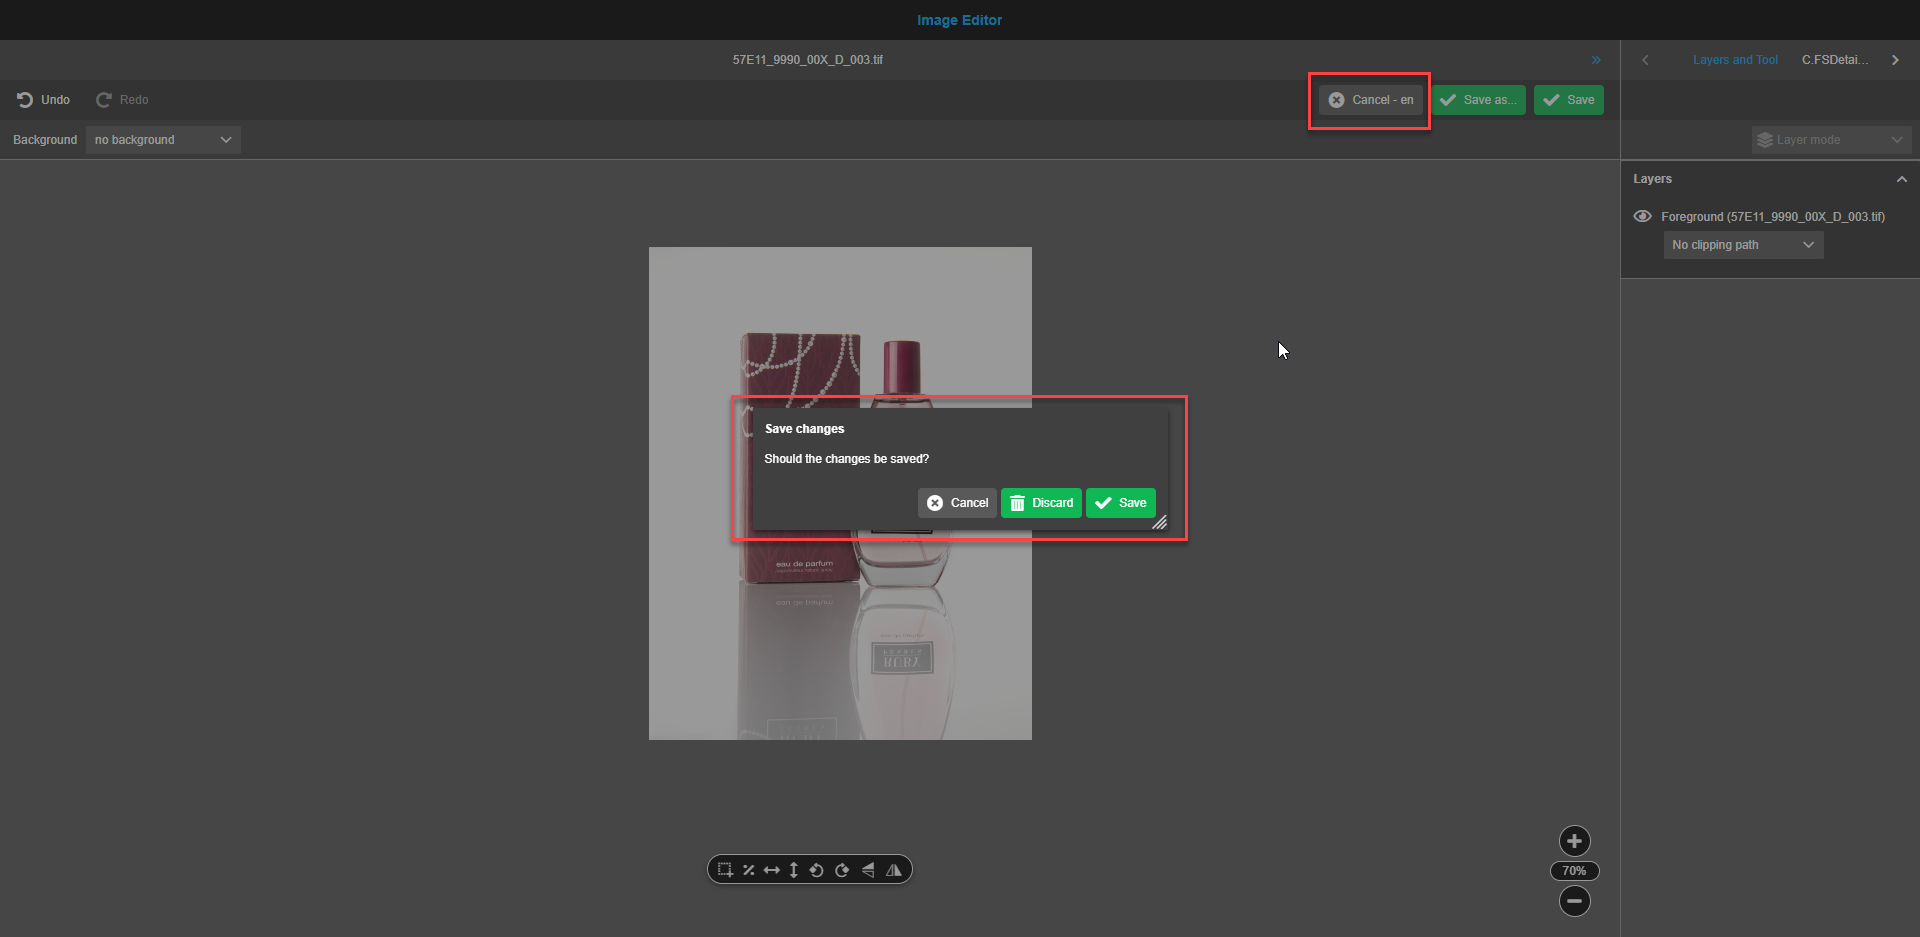This screenshot has width=1920, height=937.
Task: Switch to the Layers and Tool tab
Action: coord(1735,59)
